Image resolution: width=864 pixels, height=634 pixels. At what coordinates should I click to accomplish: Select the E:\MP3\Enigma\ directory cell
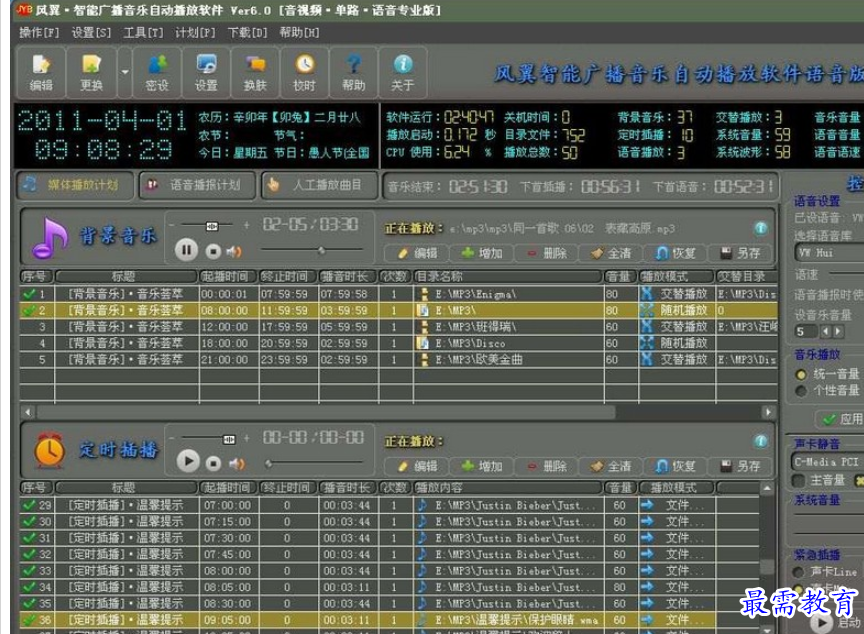point(509,294)
